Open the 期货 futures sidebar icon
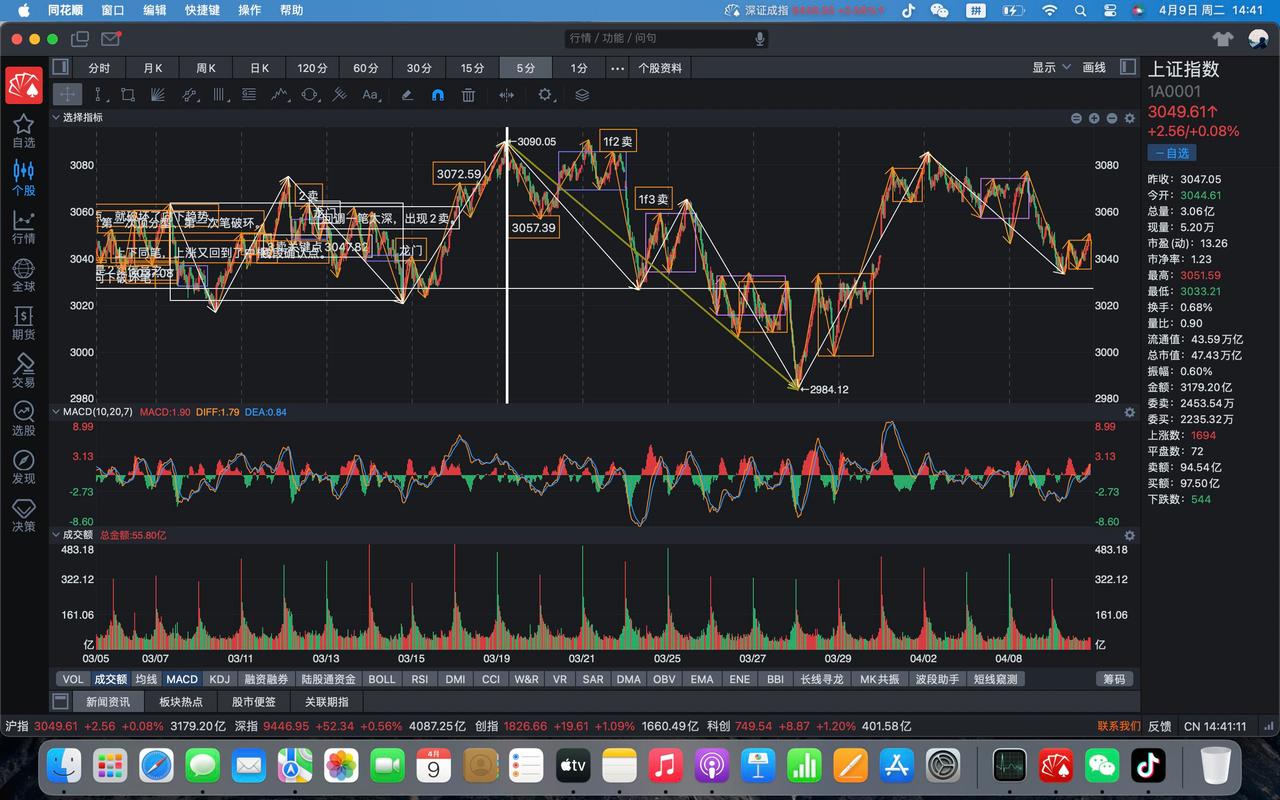1280x800 pixels. click(x=23, y=323)
